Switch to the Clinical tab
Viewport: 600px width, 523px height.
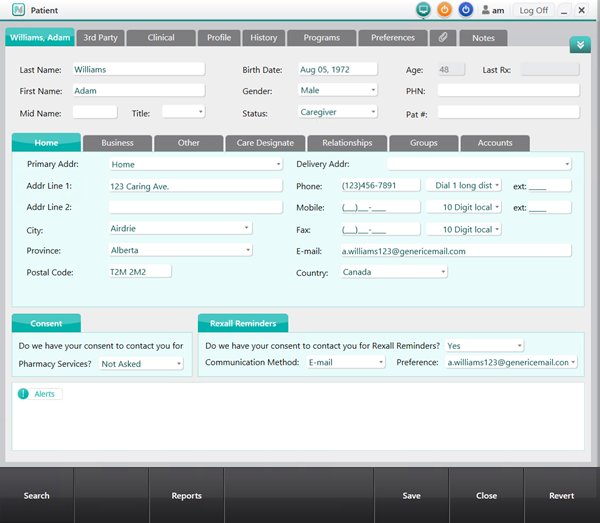[x=161, y=38]
